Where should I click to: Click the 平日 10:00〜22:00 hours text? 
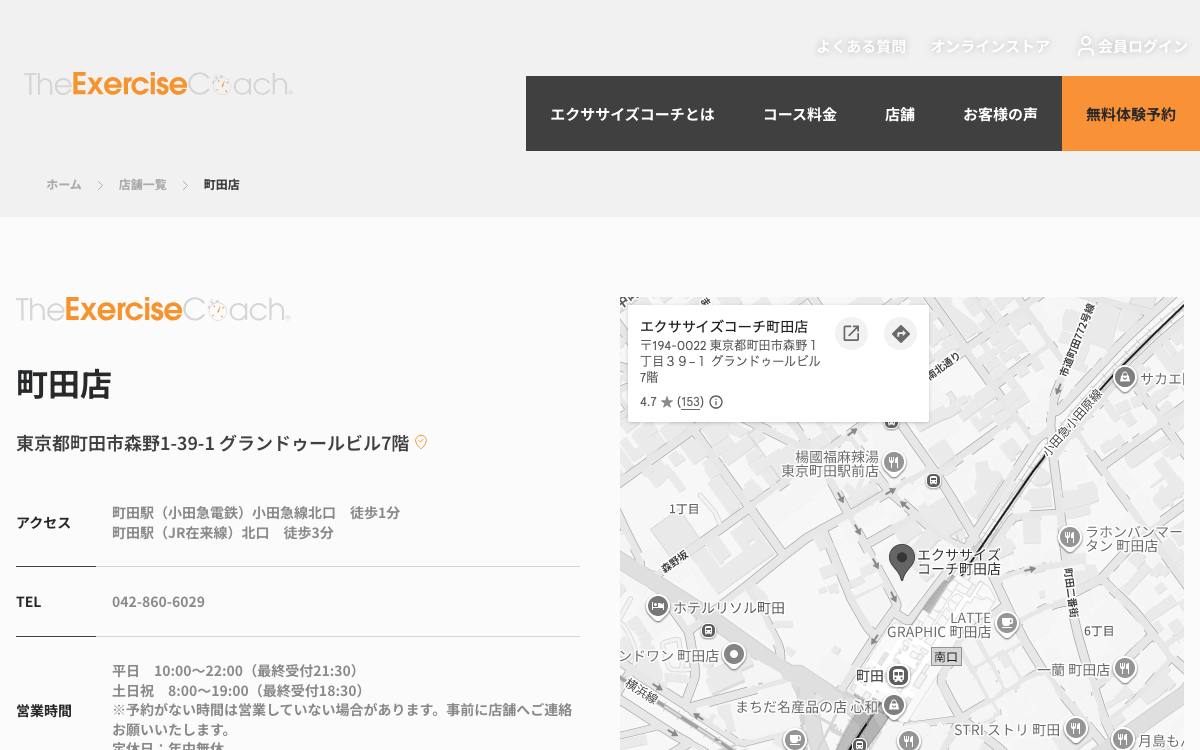tap(235, 671)
